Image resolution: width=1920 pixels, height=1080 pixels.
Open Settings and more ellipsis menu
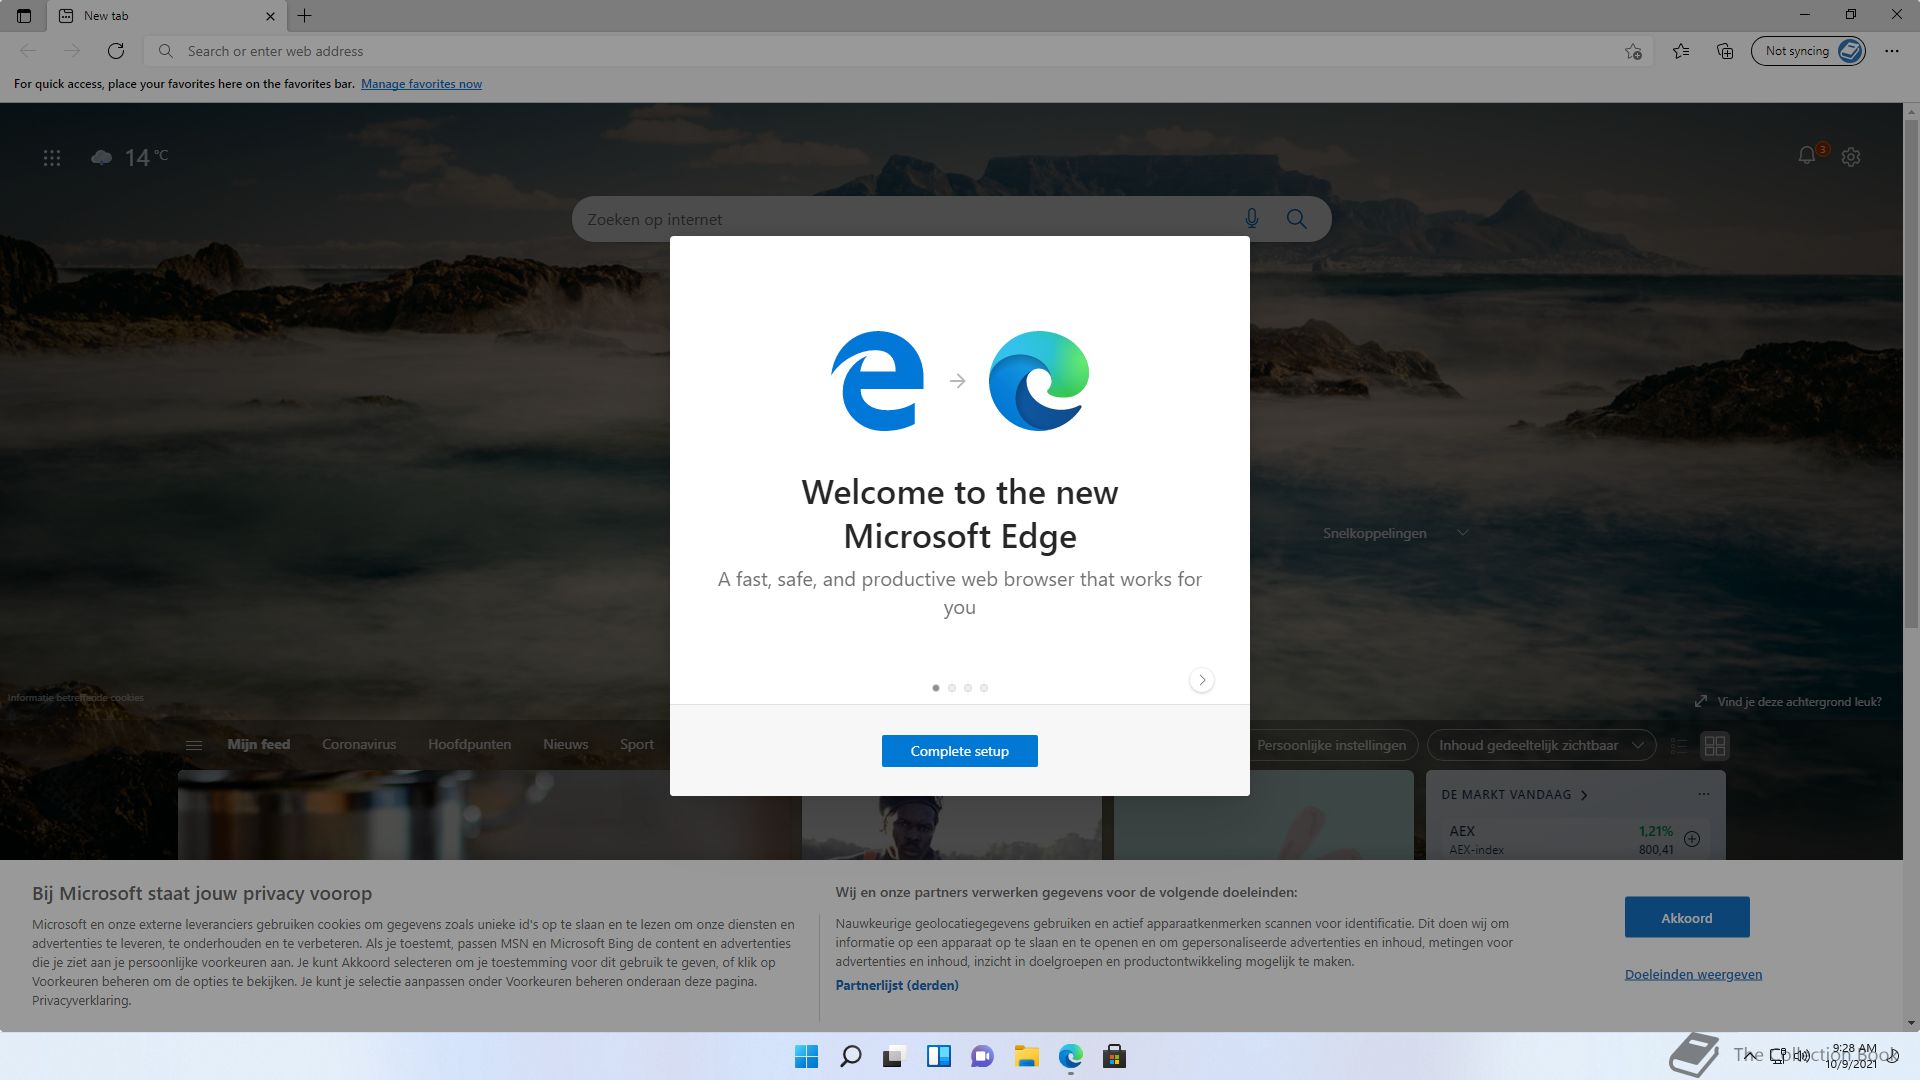click(1892, 51)
